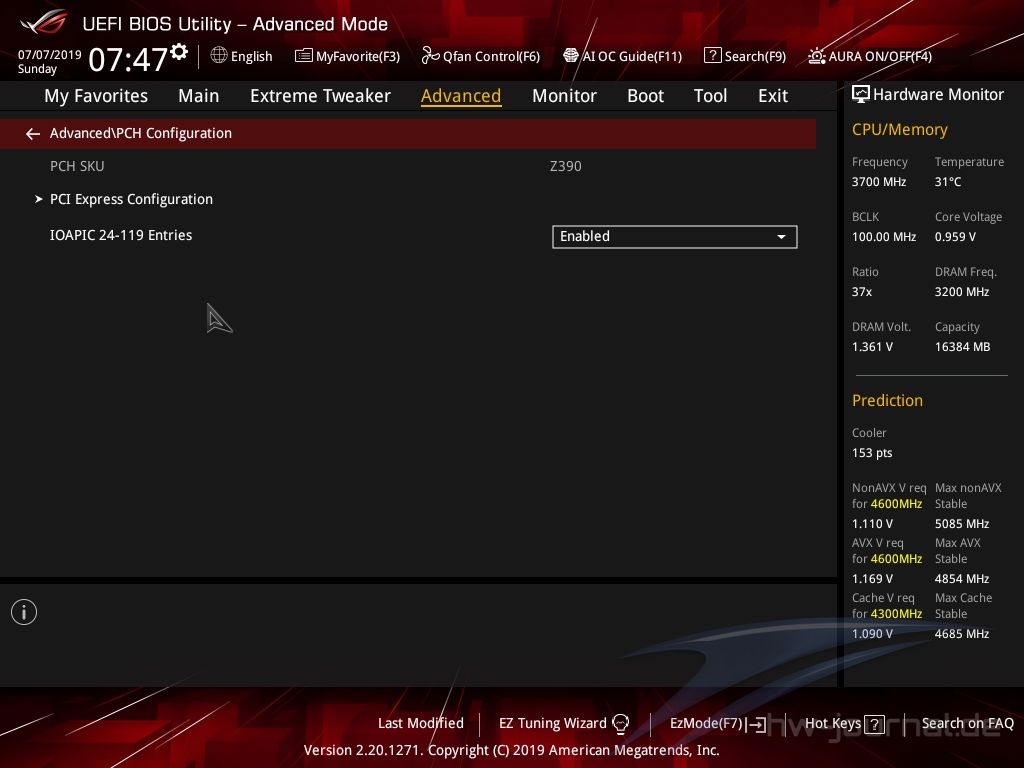Click the 1.361 V DRAM voltage
Screen dimensions: 1024x768
[x=872, y=346]
